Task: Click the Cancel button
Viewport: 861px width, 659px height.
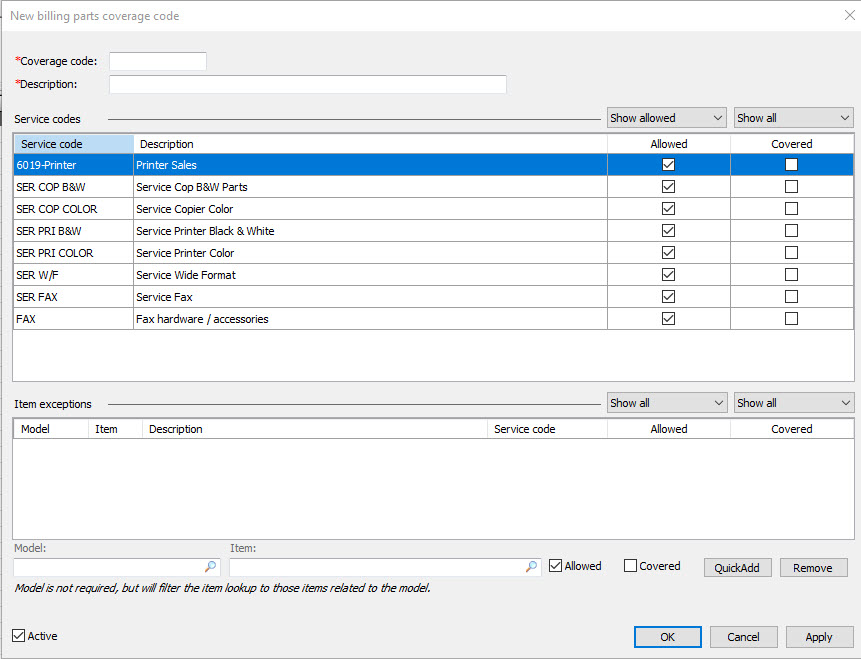Action: (743, 636)
